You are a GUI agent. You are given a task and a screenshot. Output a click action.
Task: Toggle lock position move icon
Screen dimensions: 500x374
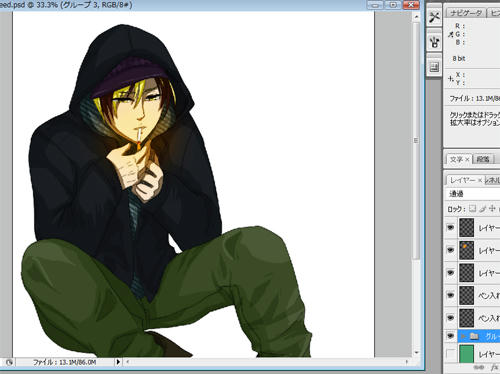tap(492, 209)
